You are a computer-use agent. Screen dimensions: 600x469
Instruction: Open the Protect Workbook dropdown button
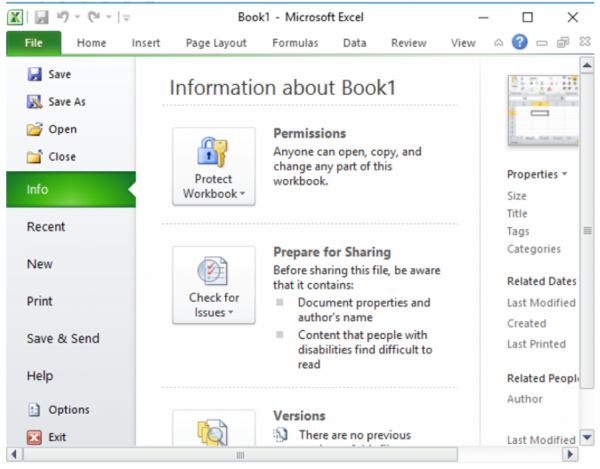point(214,166)
